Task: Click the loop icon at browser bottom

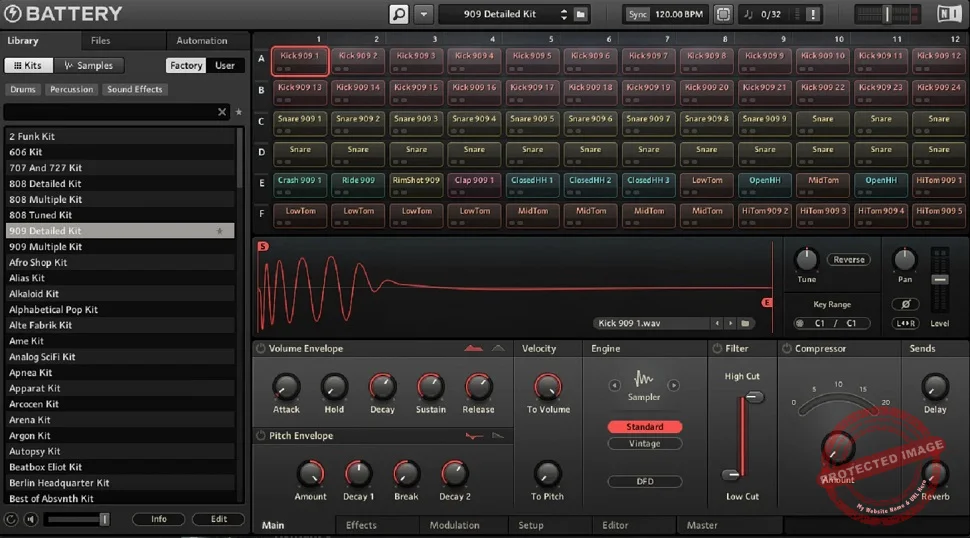Action: [11, 519]
